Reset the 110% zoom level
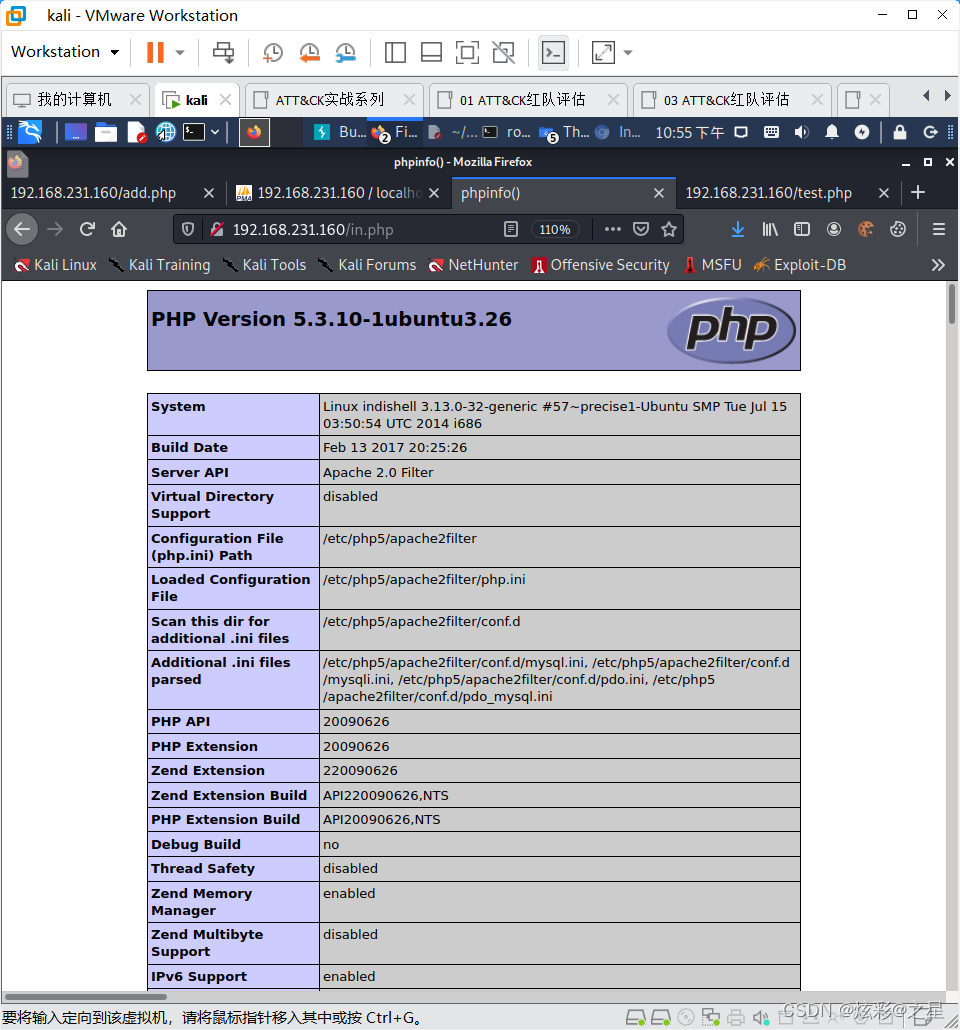Image resolution: width=960 pixels, height=1030 pixels. pos(555,229)
